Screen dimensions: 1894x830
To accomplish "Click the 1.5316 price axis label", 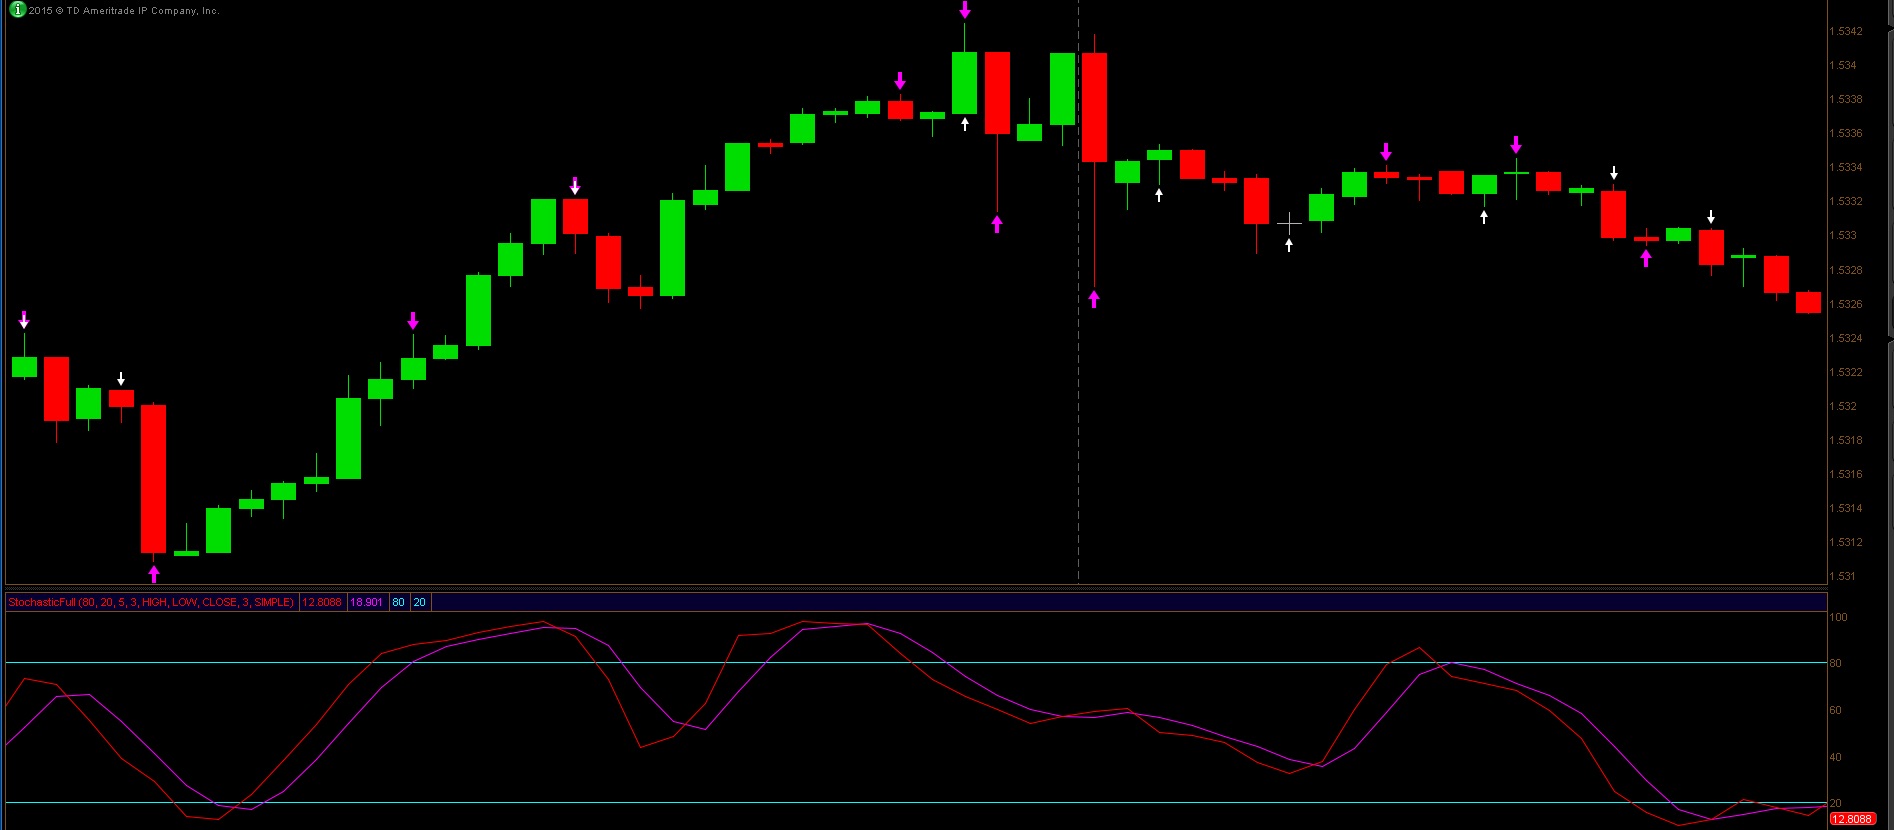I will coord(1845,474).
